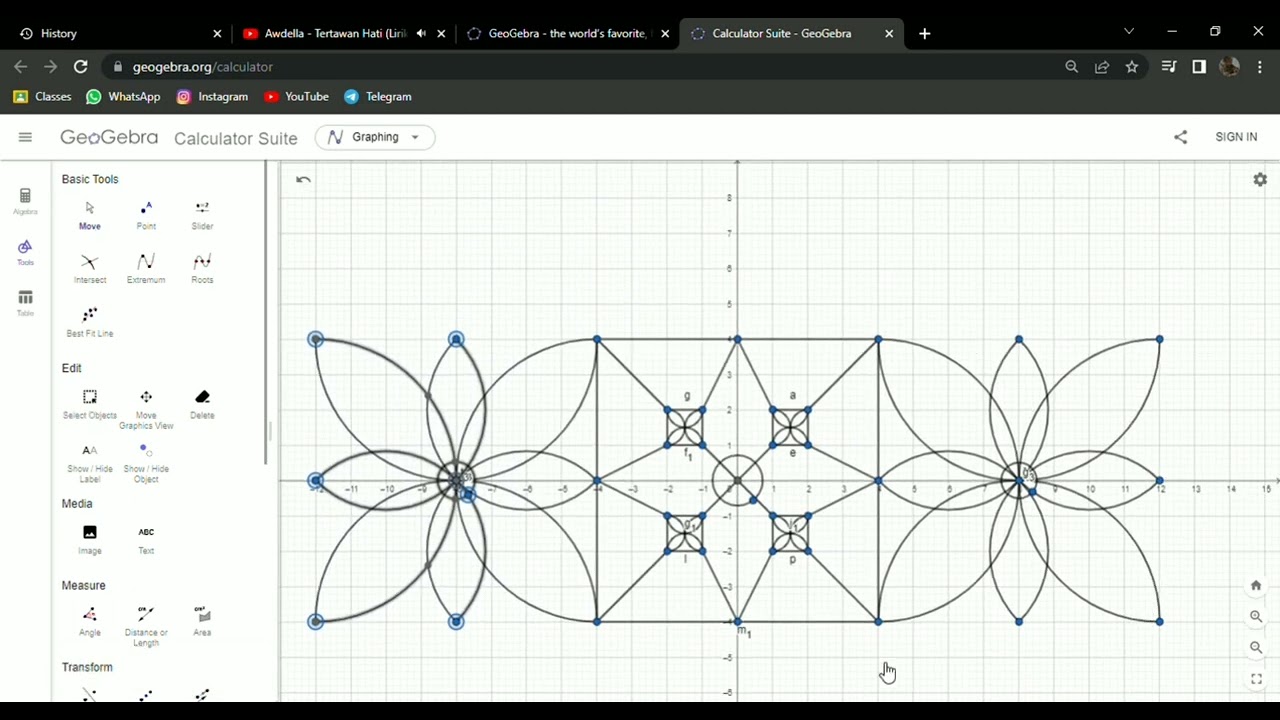
Task: Select Distance or Length tool
Action: [x=146, y=626]
